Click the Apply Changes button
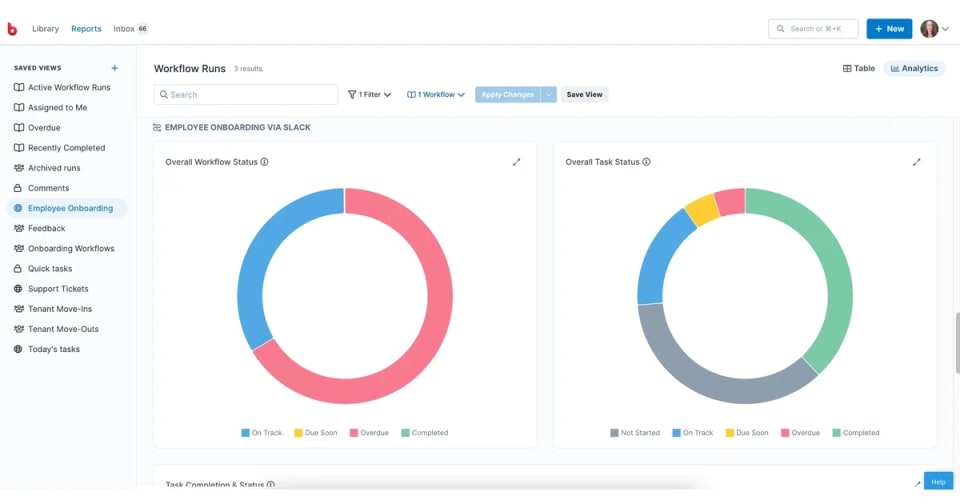Screen dimensions: 960x504 coord(508,95)
